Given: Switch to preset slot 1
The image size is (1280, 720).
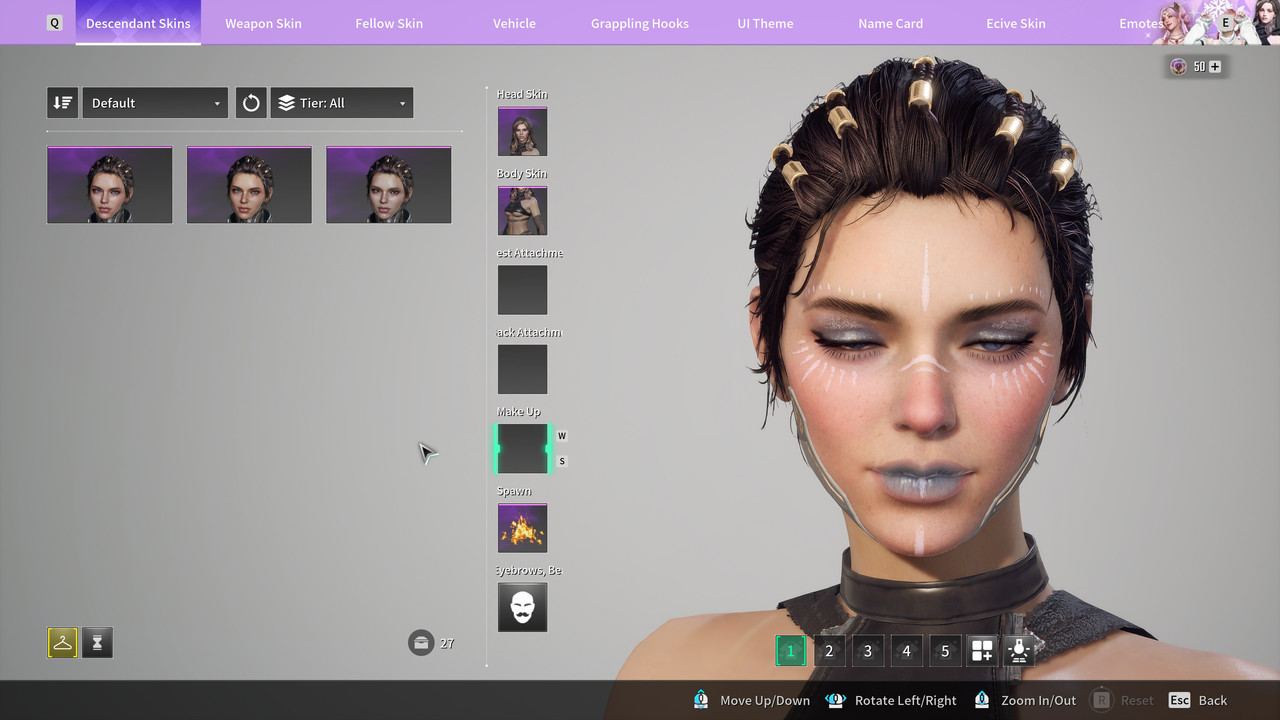Looking at the screenshot, I should (790, 651).
